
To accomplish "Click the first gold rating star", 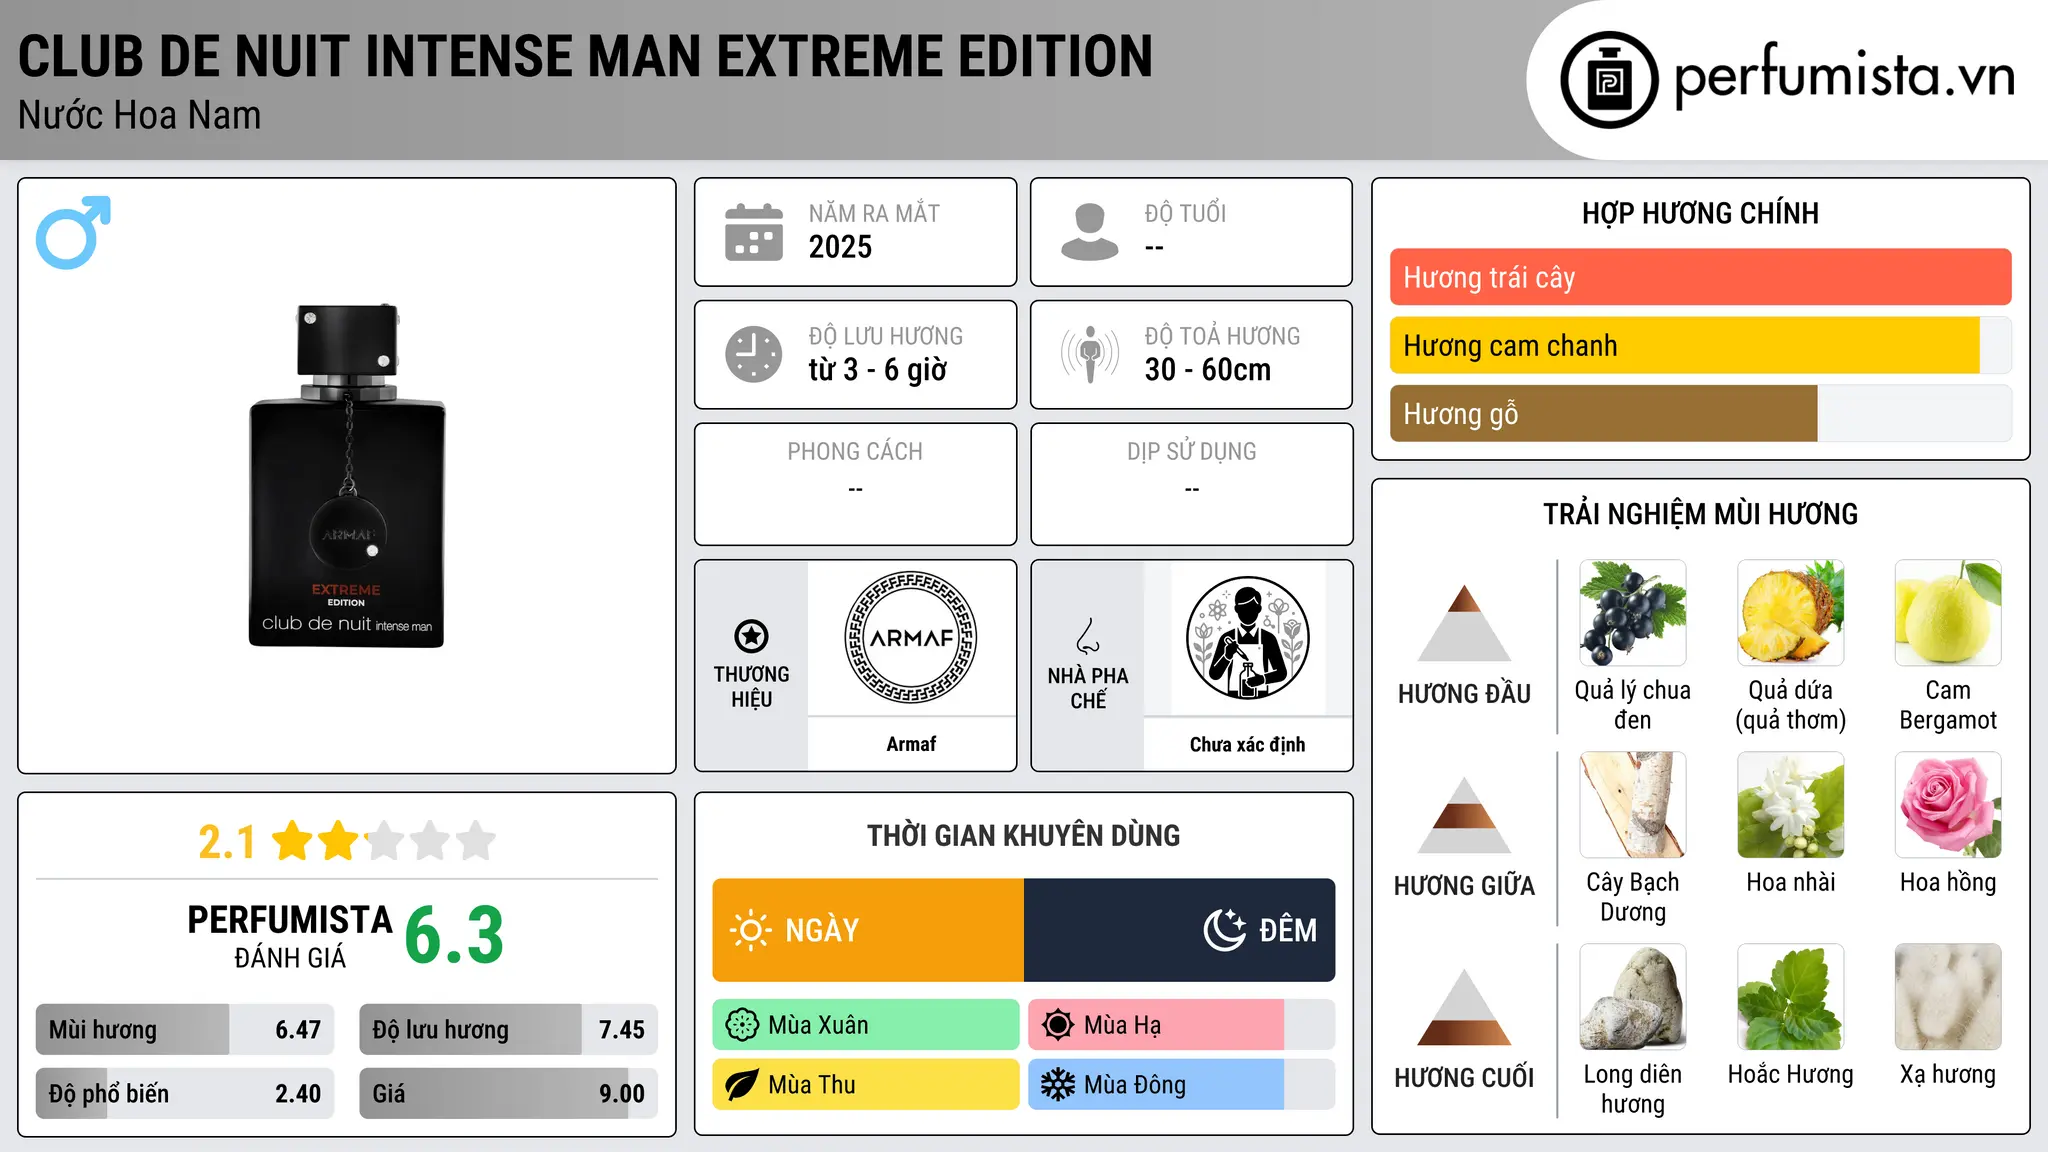I will [x=293, y=841].
